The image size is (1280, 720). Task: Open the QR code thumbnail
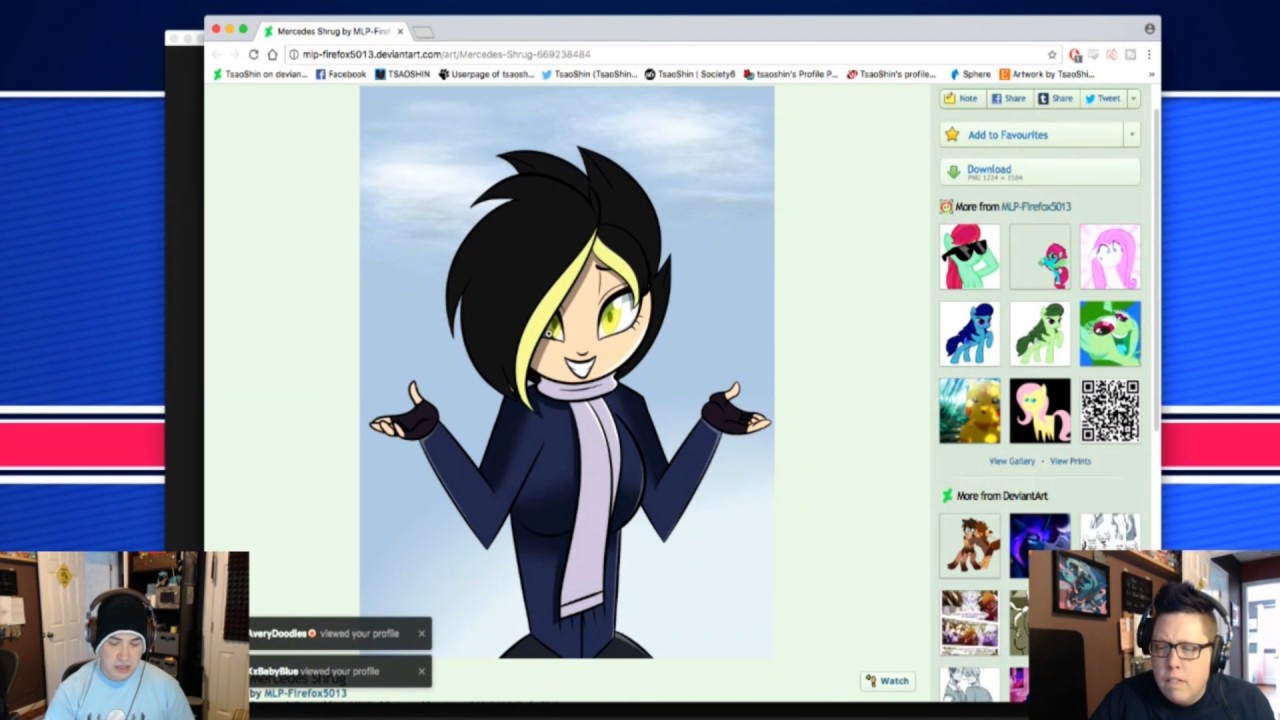click(1110, 411)
